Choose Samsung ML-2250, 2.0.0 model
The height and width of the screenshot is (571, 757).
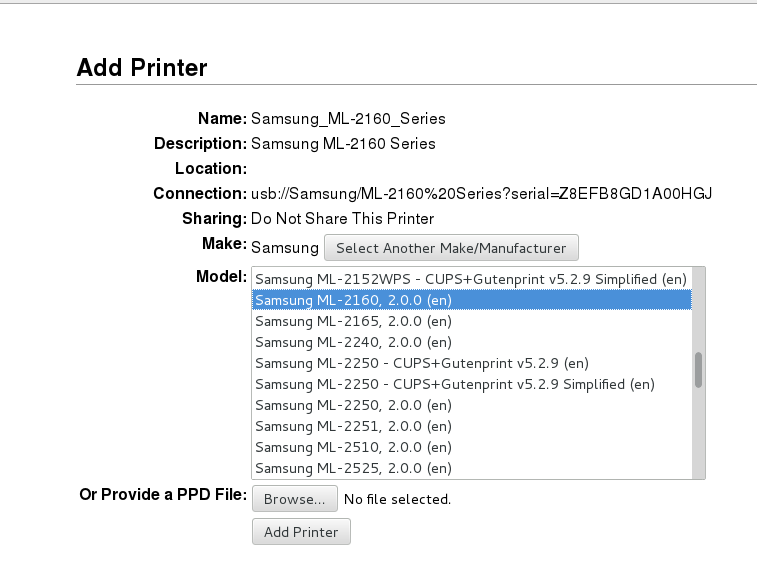[353, 405]
